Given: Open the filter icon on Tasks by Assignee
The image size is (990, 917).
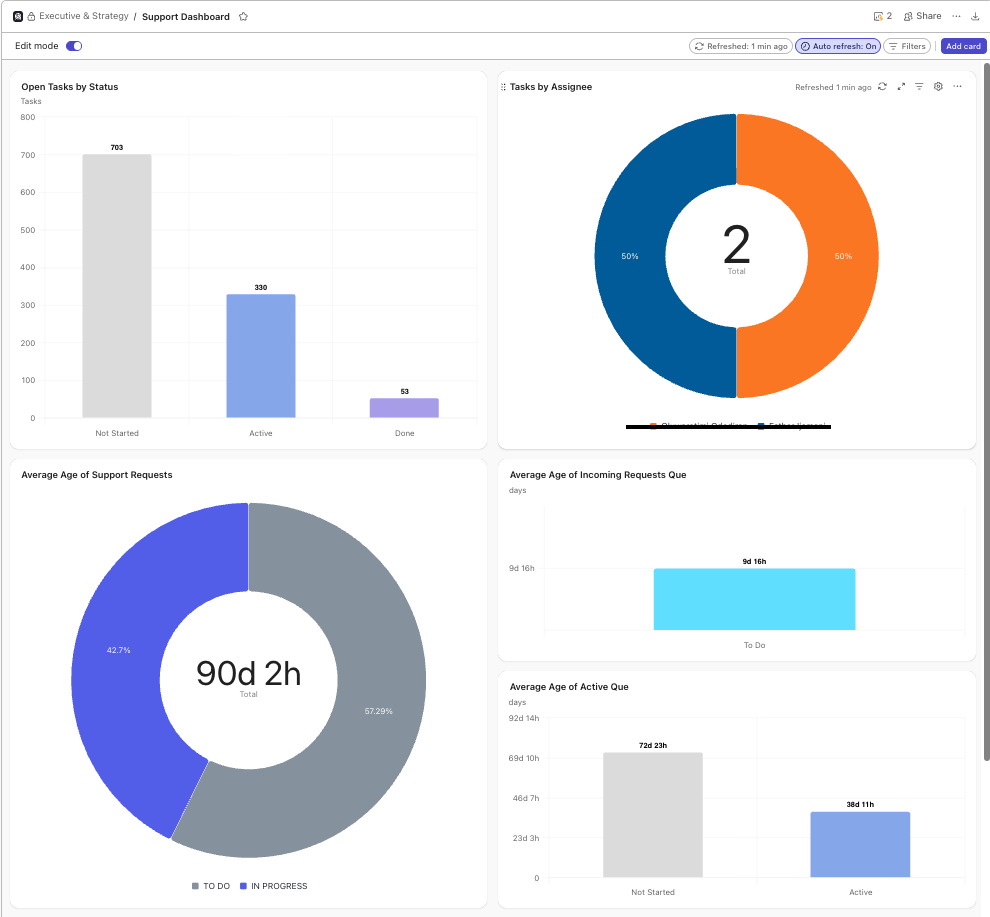Looking at the screenshot, I should pos(919,86).
